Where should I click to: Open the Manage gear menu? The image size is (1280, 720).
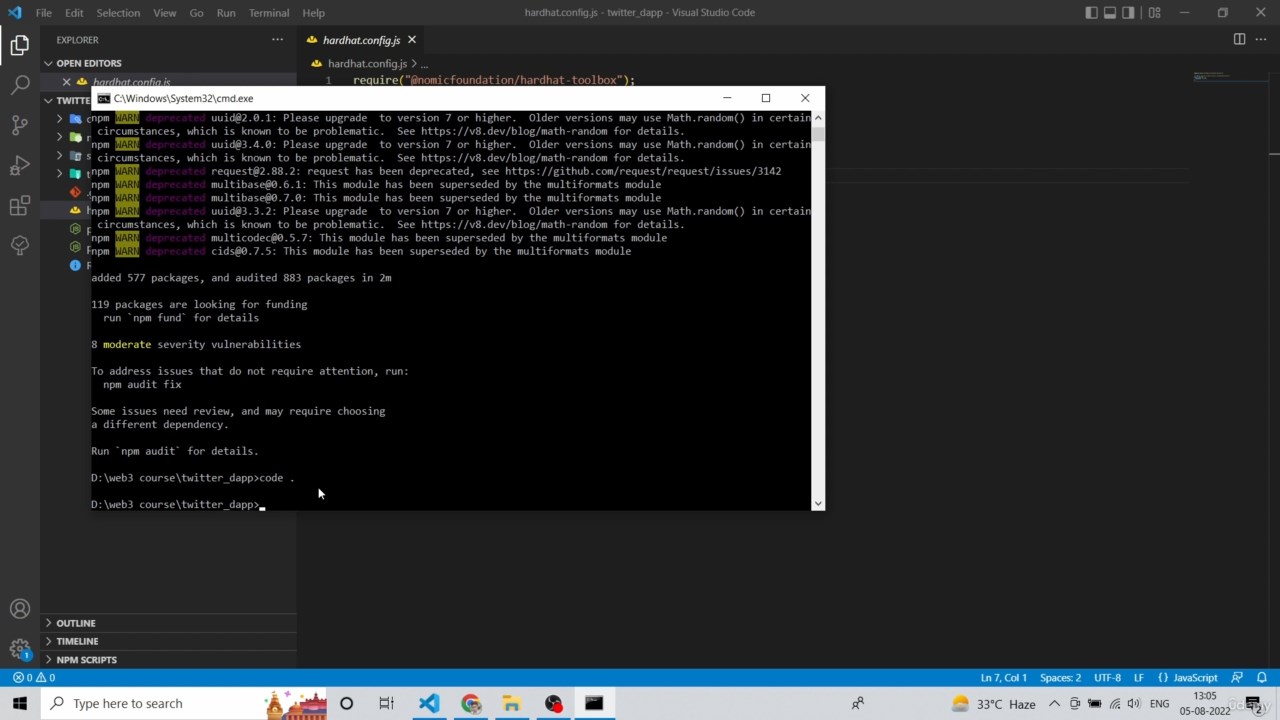[20, 649]
